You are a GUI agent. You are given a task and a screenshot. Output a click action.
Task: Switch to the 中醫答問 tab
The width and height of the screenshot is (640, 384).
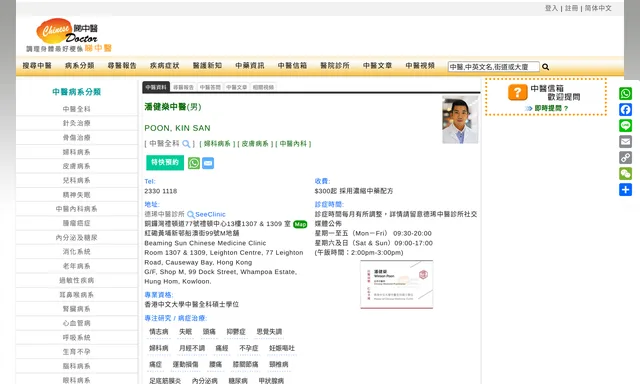tap(210, 87)
